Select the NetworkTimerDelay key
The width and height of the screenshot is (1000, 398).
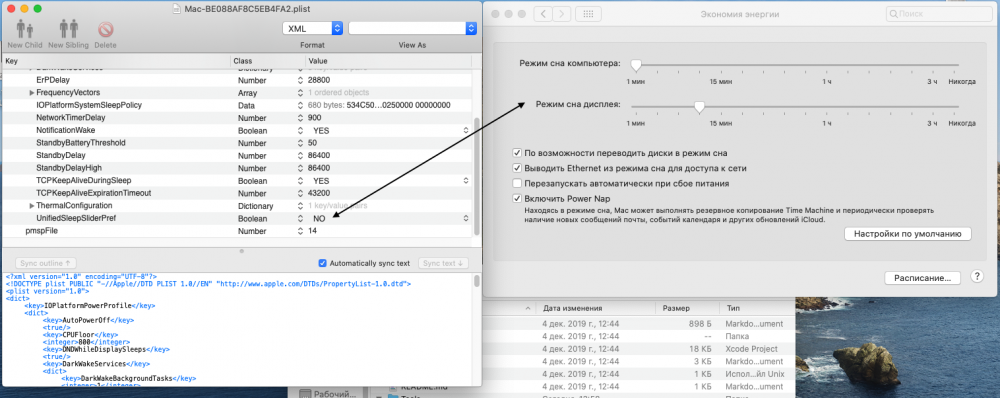click(71, 118)
